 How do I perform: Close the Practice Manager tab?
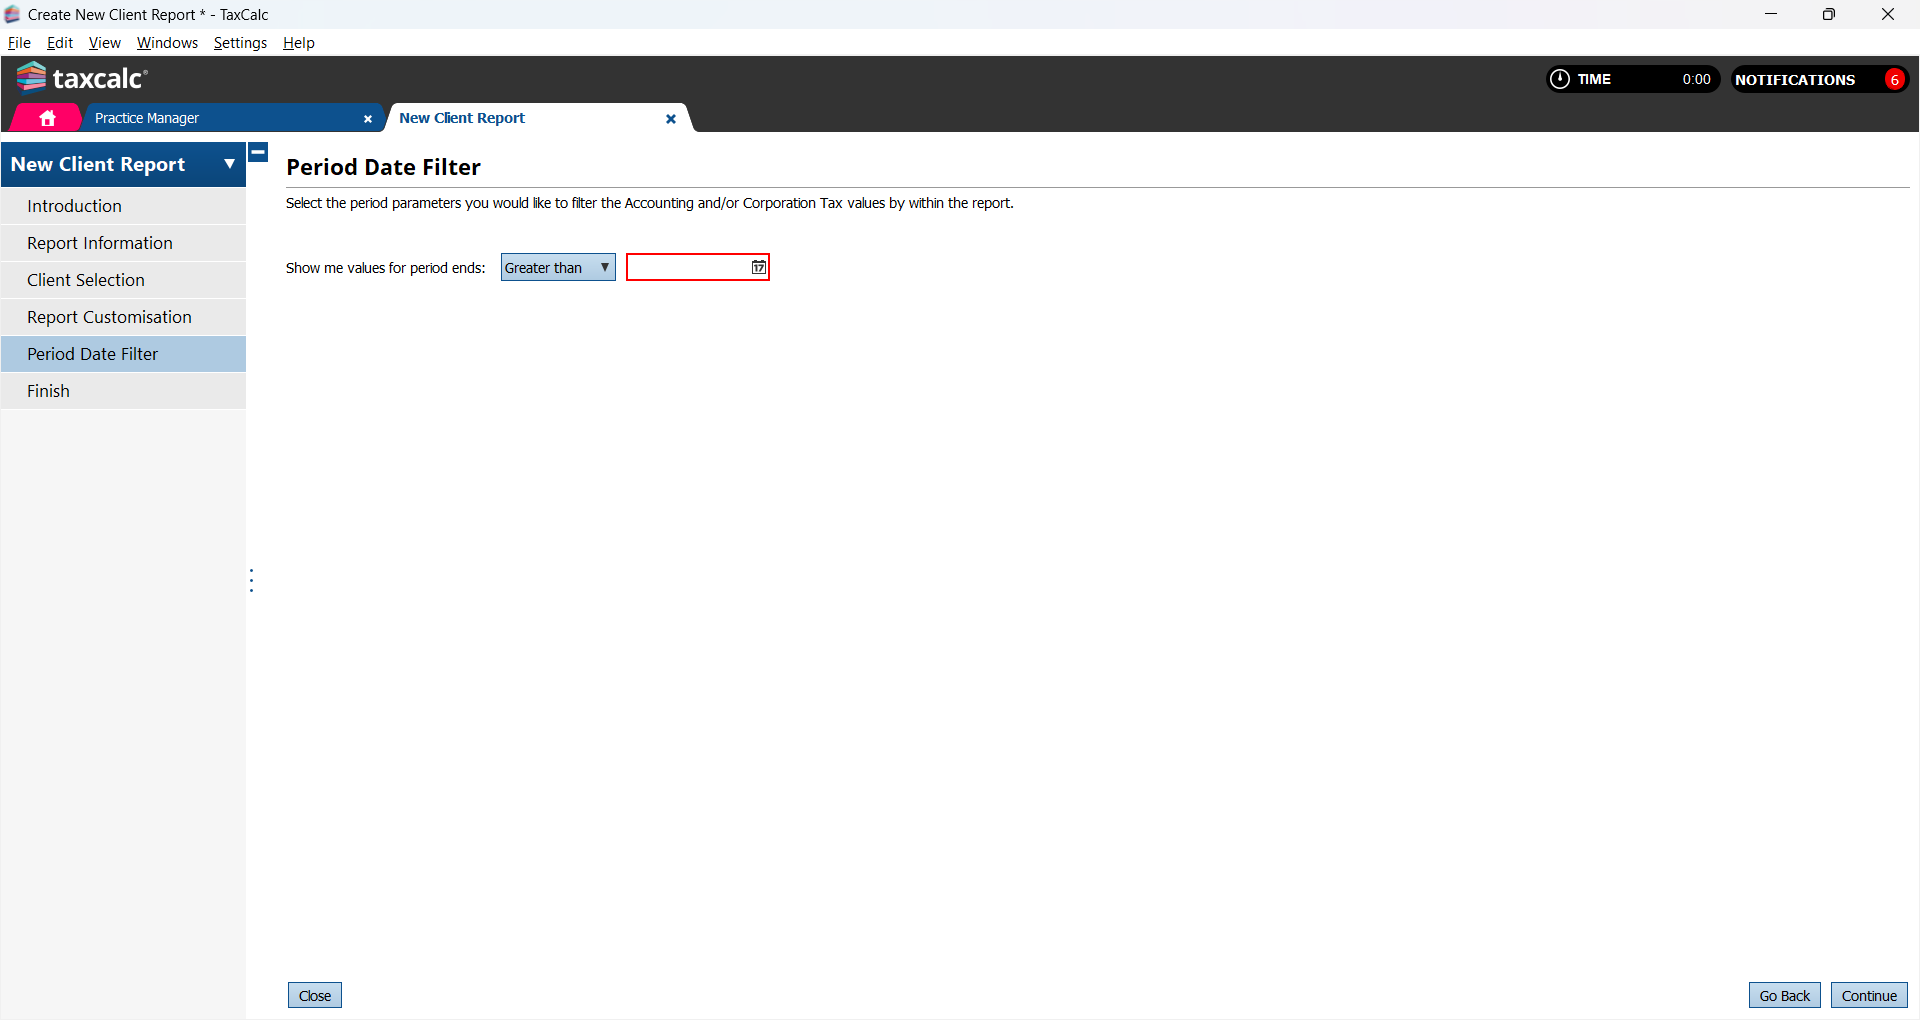point(368,119)
